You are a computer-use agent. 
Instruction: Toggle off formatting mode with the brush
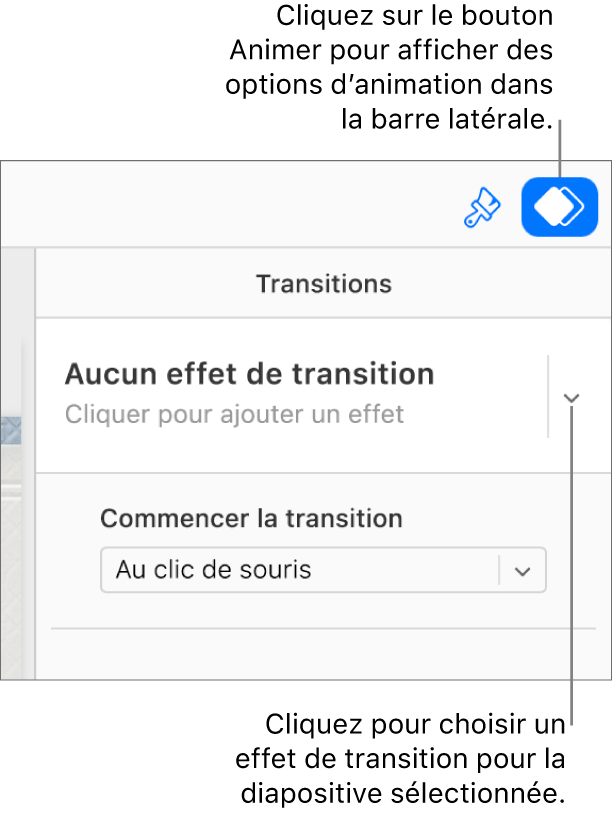point(482,206)
